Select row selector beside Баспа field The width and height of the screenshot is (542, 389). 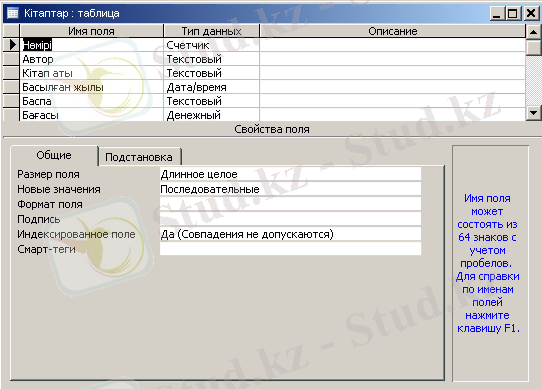11,101
